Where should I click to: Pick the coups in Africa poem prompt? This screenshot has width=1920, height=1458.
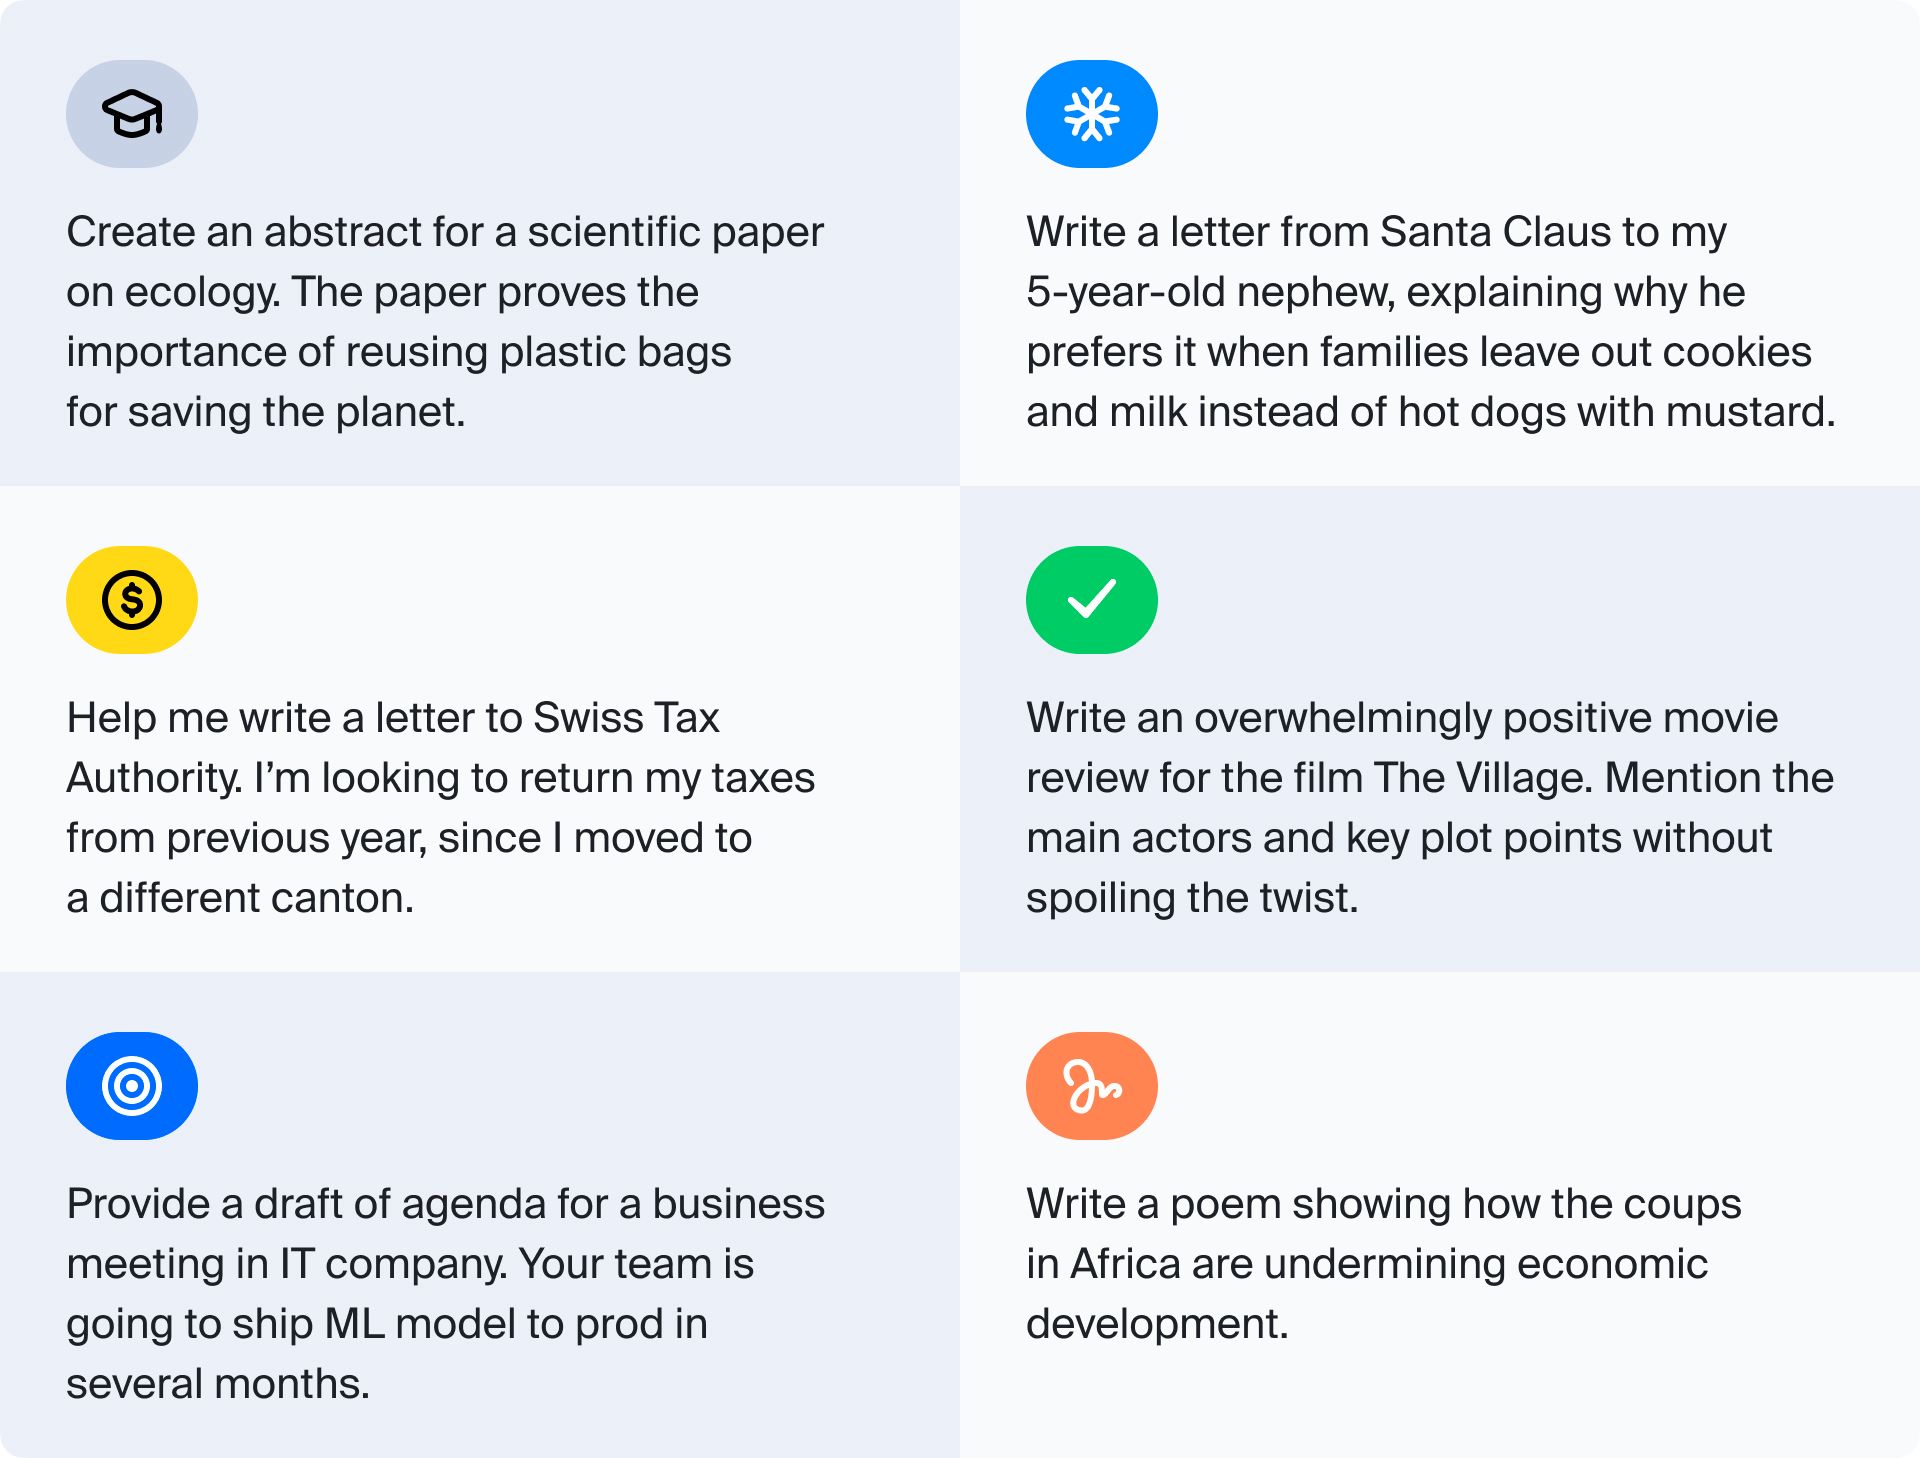pyautogui.click(x=1384, y=1264)
